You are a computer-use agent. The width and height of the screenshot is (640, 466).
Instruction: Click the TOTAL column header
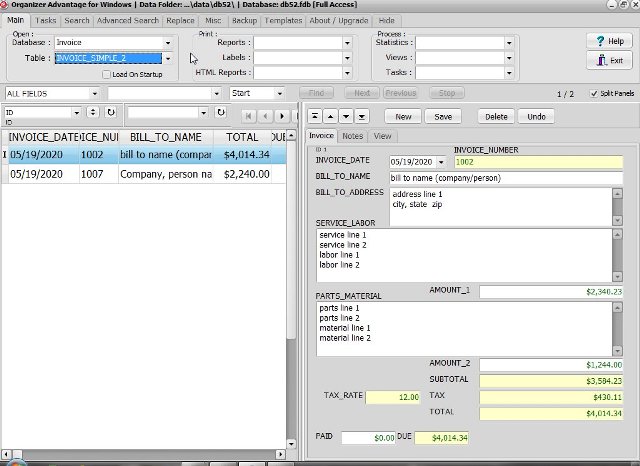[242, 137]
